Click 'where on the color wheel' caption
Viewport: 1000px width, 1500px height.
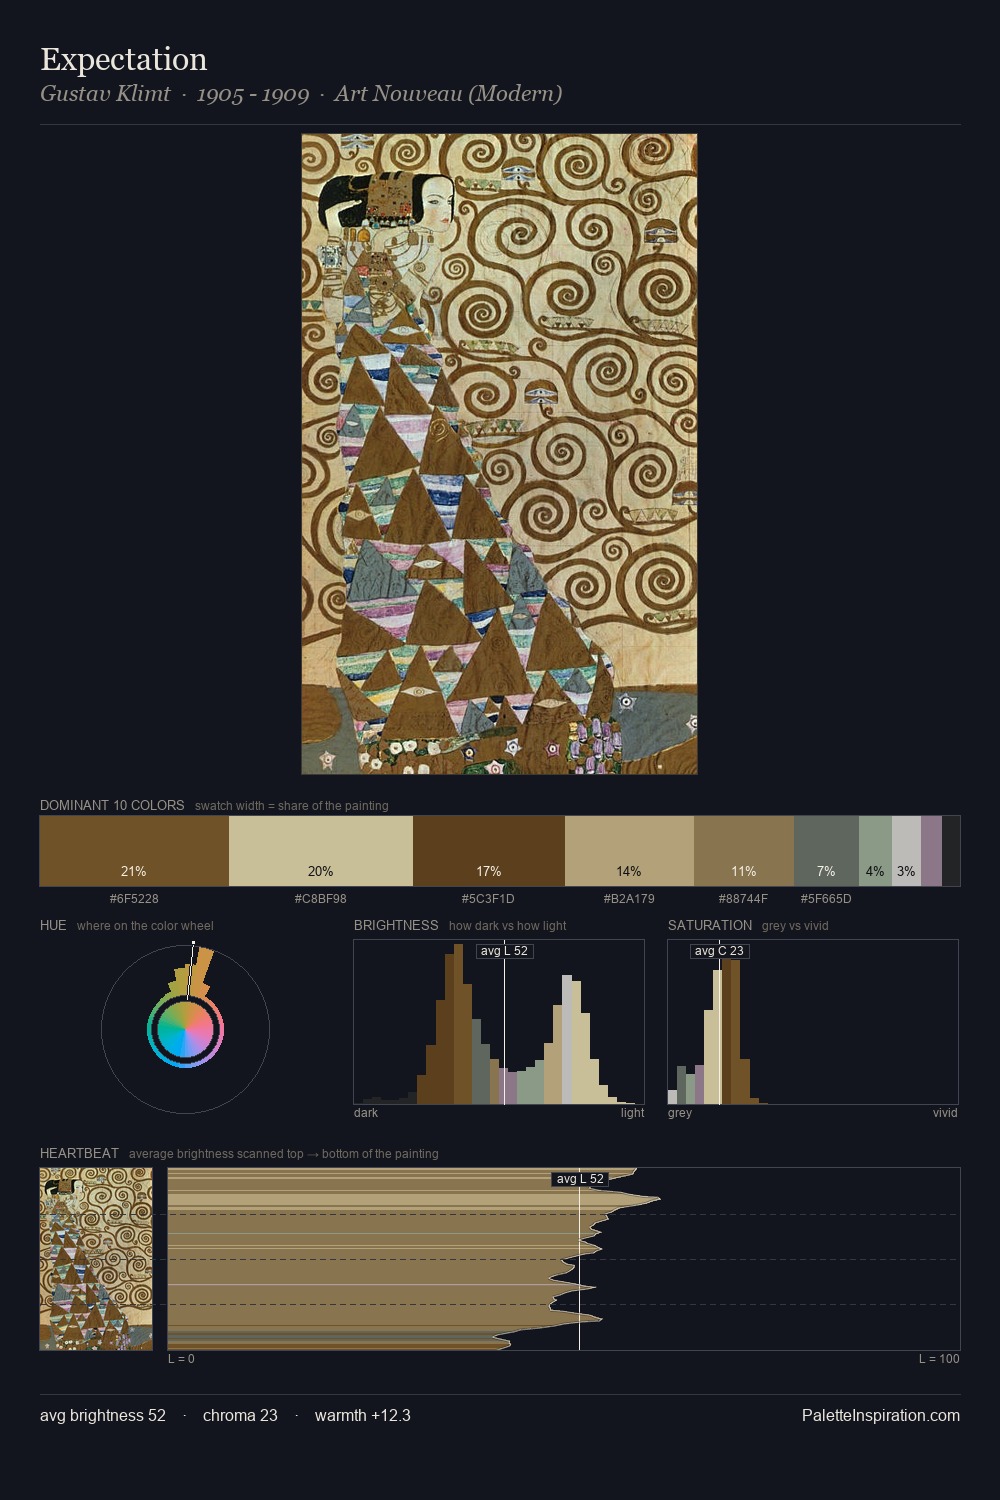coord(145,926)
